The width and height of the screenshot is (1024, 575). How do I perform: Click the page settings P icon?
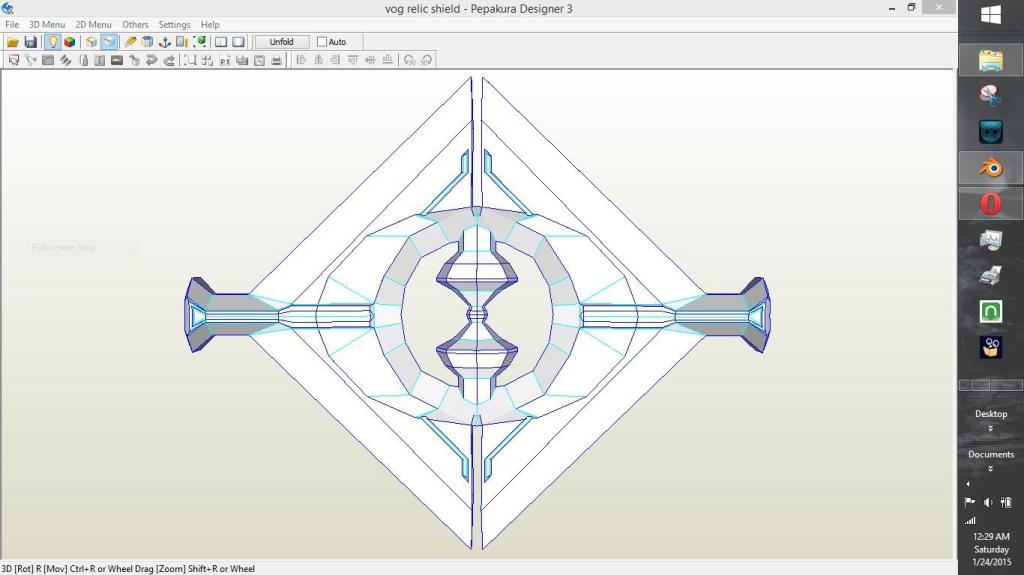pyautogui.click(x=225, y=60)
